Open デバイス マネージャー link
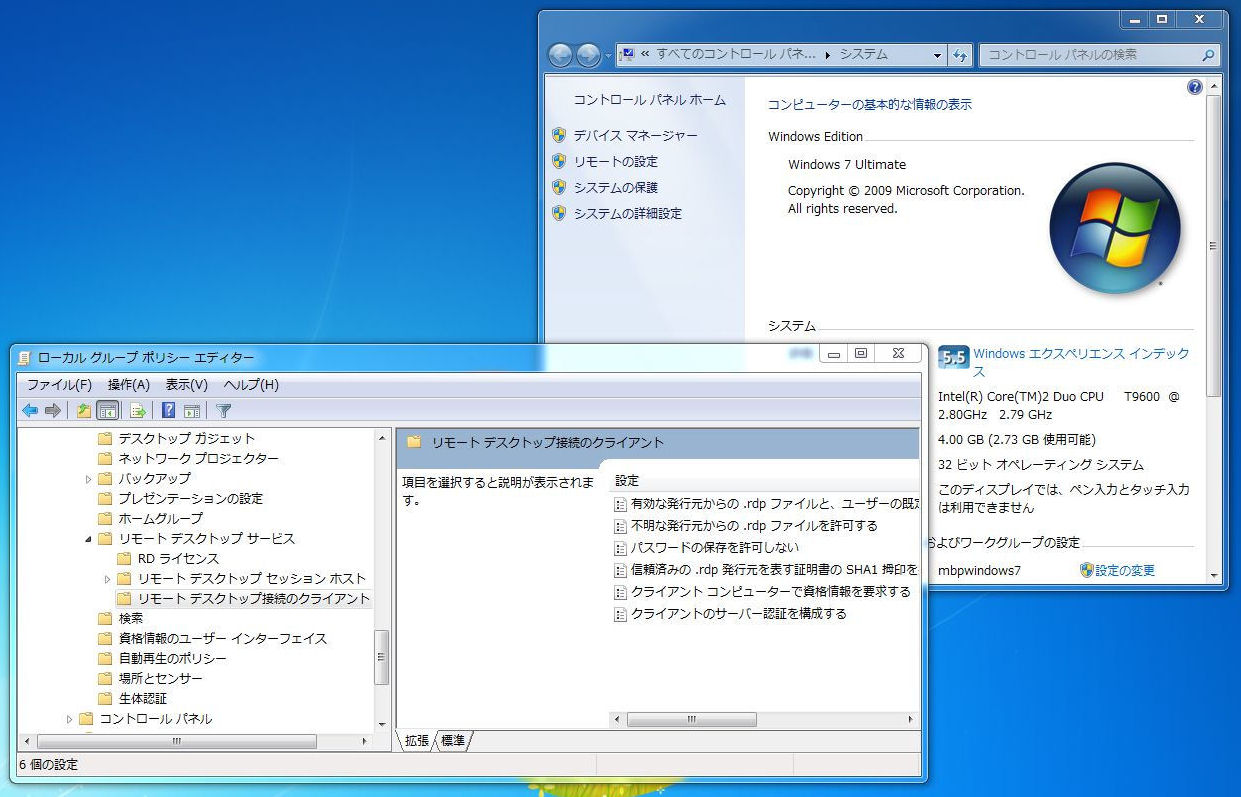Image resolution: width=1241 pixels, height=797 pixels. coord(635,135)
